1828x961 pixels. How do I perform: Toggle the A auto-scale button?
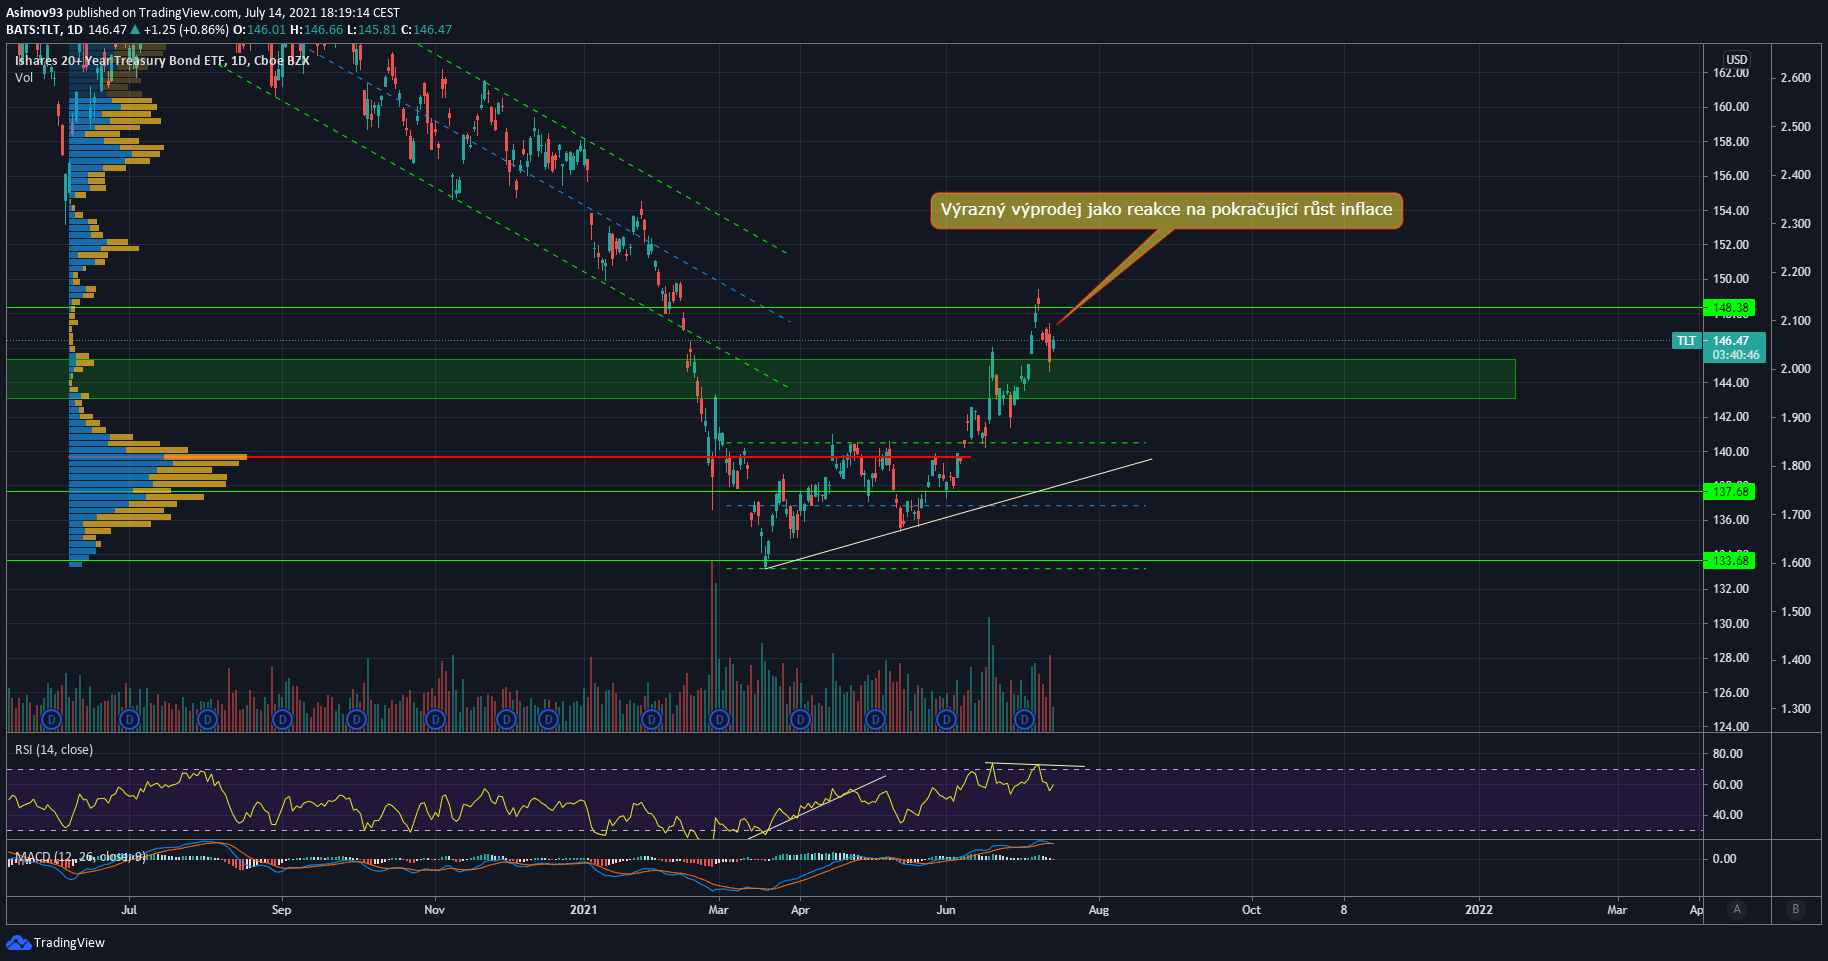pyautogui.click(x=1737, y=909)
